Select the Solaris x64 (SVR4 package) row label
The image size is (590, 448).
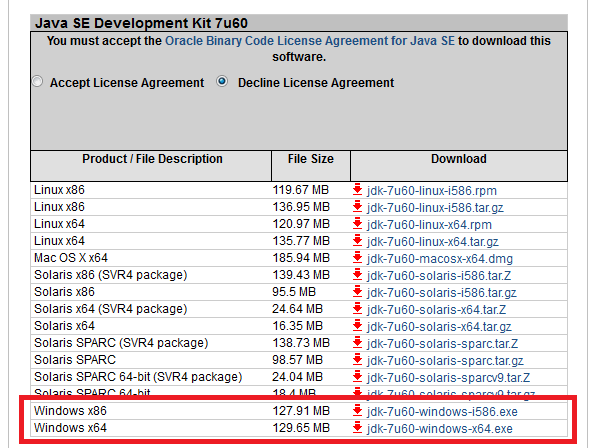(111, 309)
